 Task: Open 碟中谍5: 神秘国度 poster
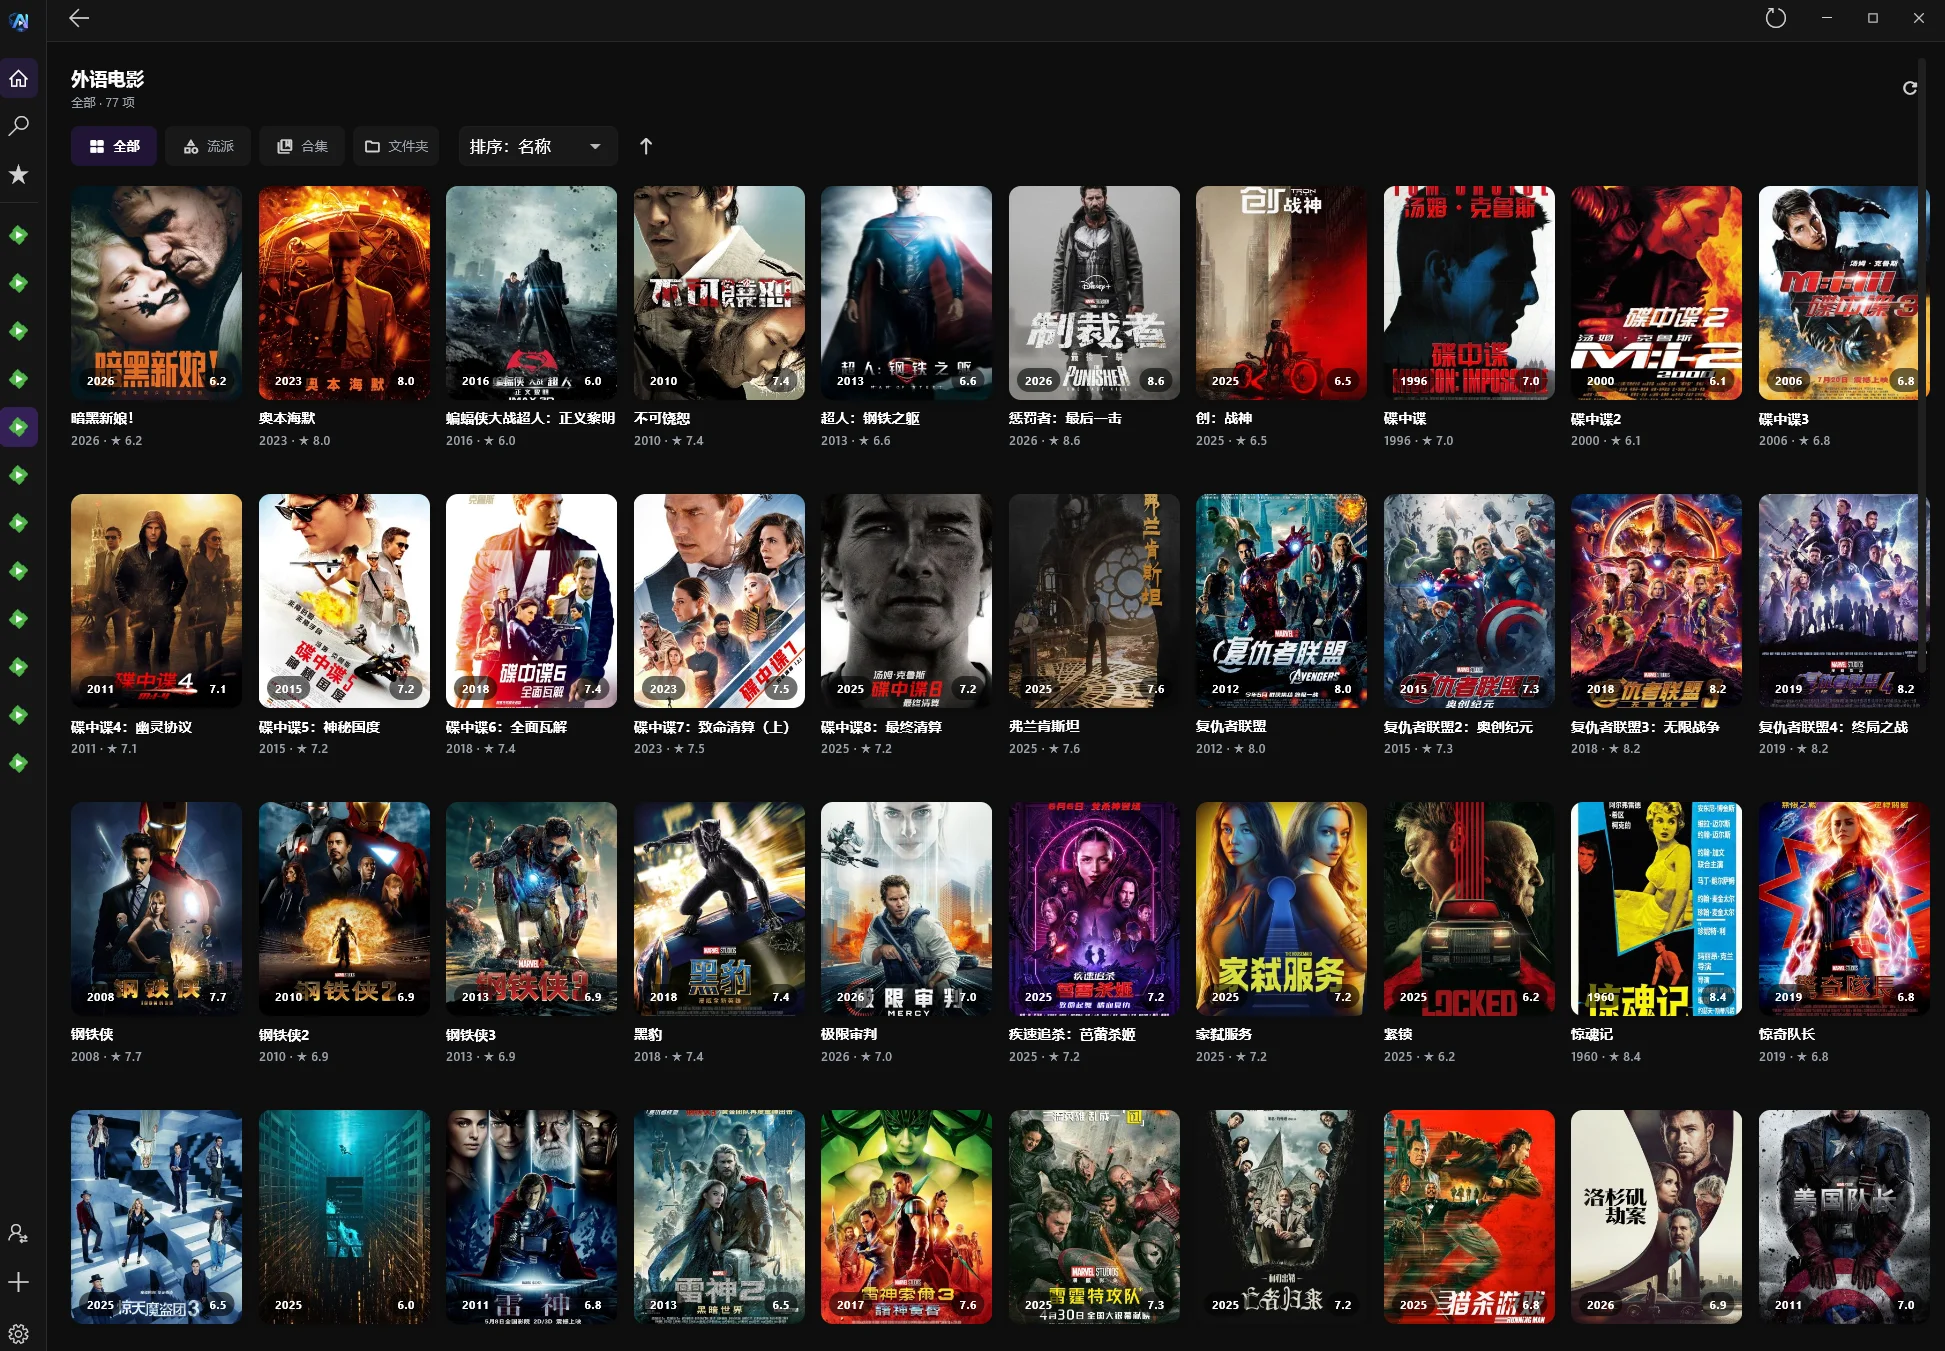(344, 601)
